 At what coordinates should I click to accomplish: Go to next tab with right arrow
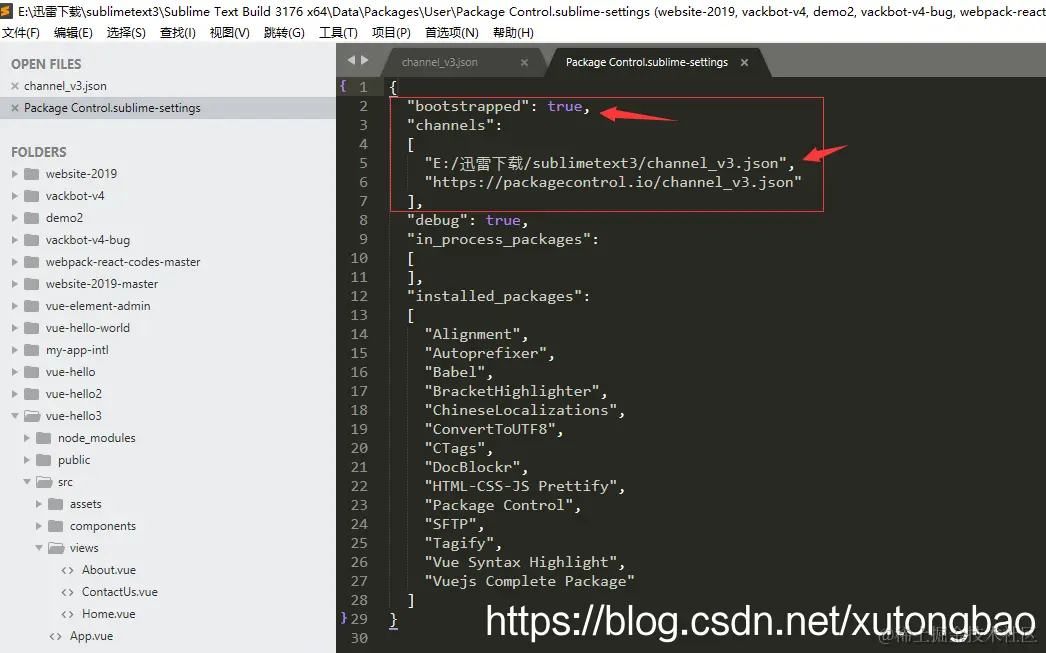click(x=364, y=60)
